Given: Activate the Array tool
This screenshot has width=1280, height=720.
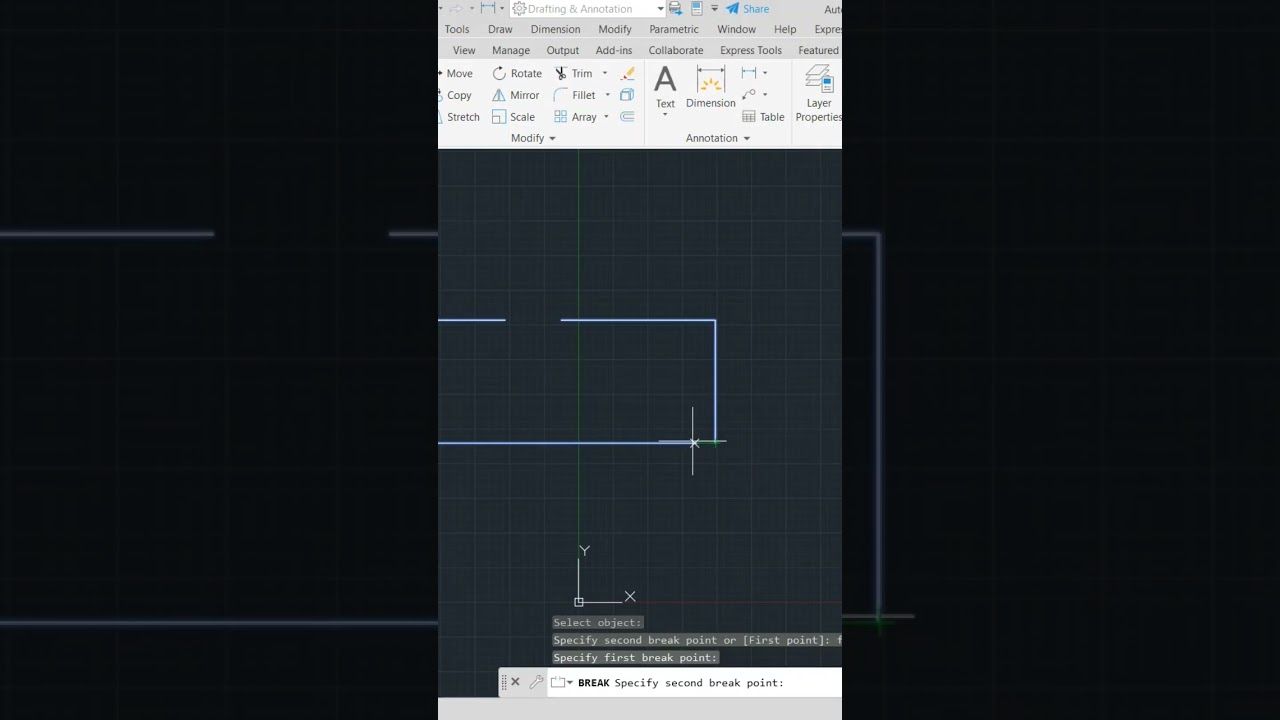Looking at the screenshot, I should [575, 117].
